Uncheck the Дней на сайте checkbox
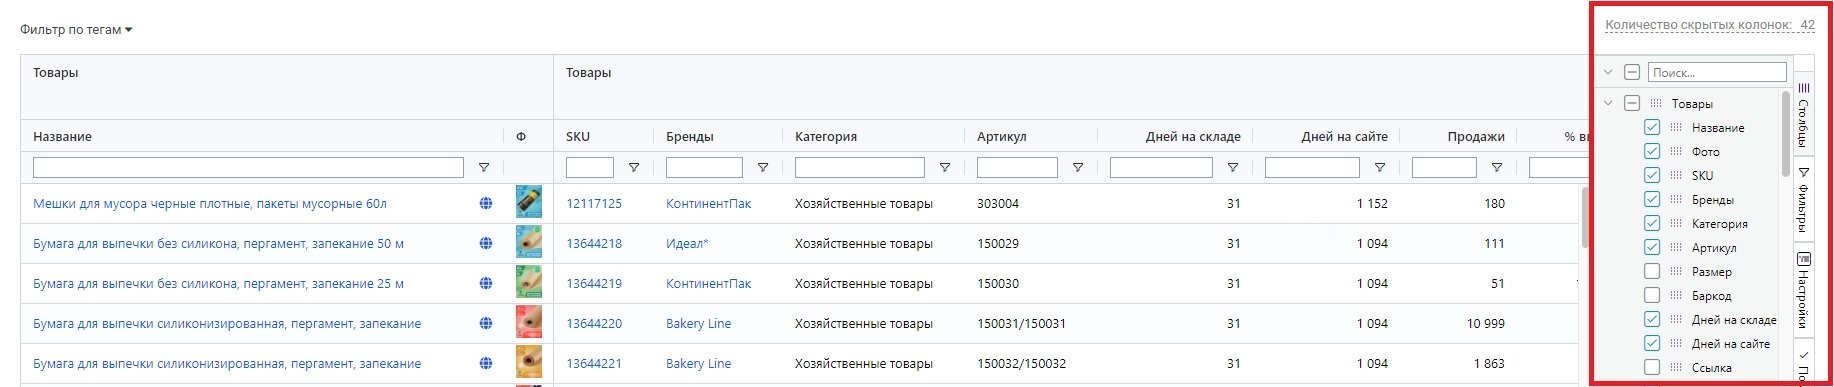This screenshot has width=1834, height=387. point(1652,343)
